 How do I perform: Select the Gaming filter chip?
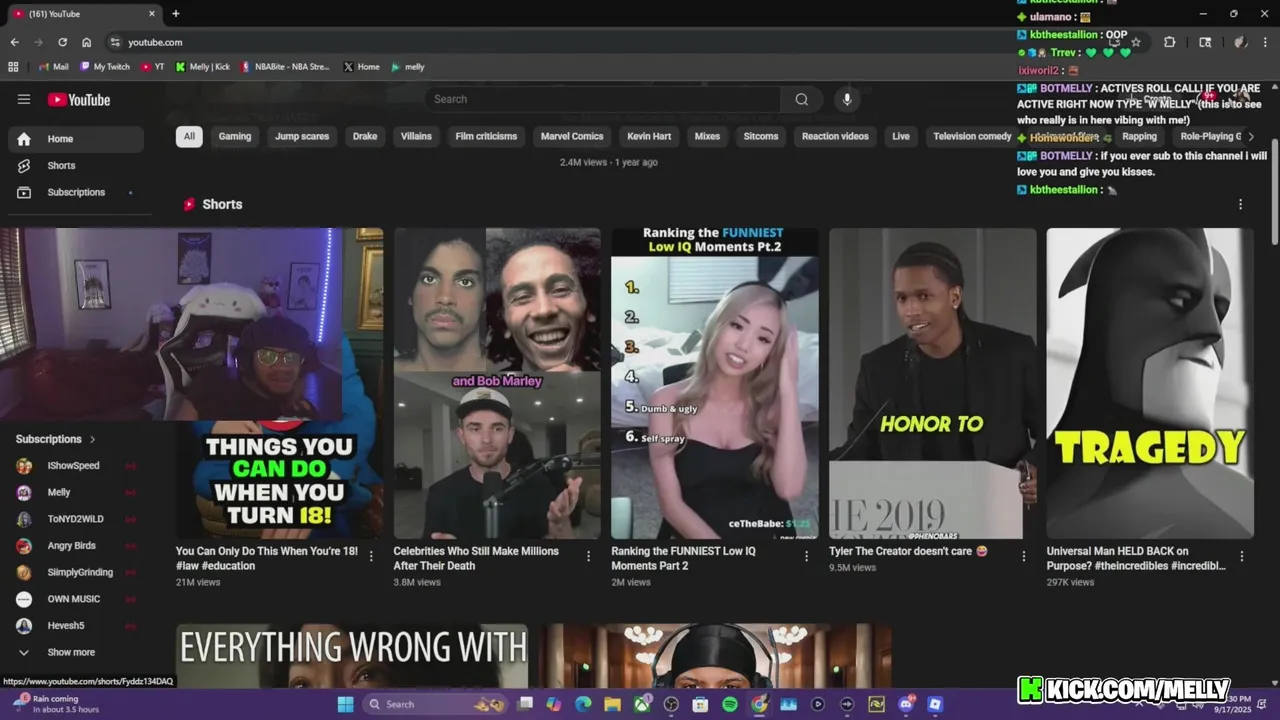[235, 136]
